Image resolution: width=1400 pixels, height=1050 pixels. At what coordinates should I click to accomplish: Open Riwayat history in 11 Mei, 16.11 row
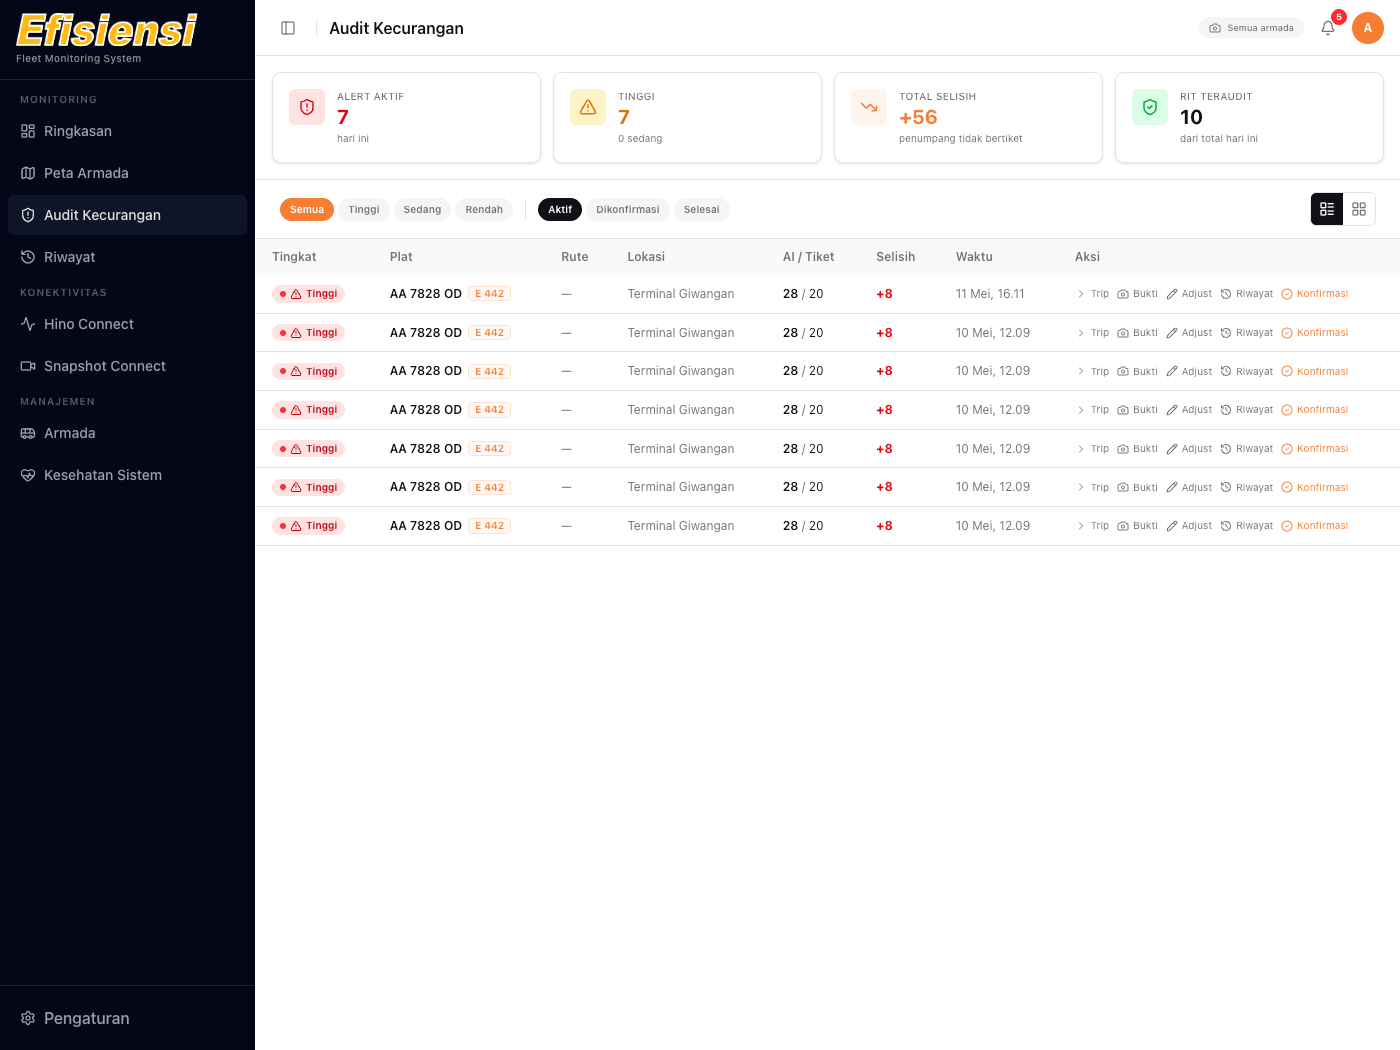(x=1246, y=294)
